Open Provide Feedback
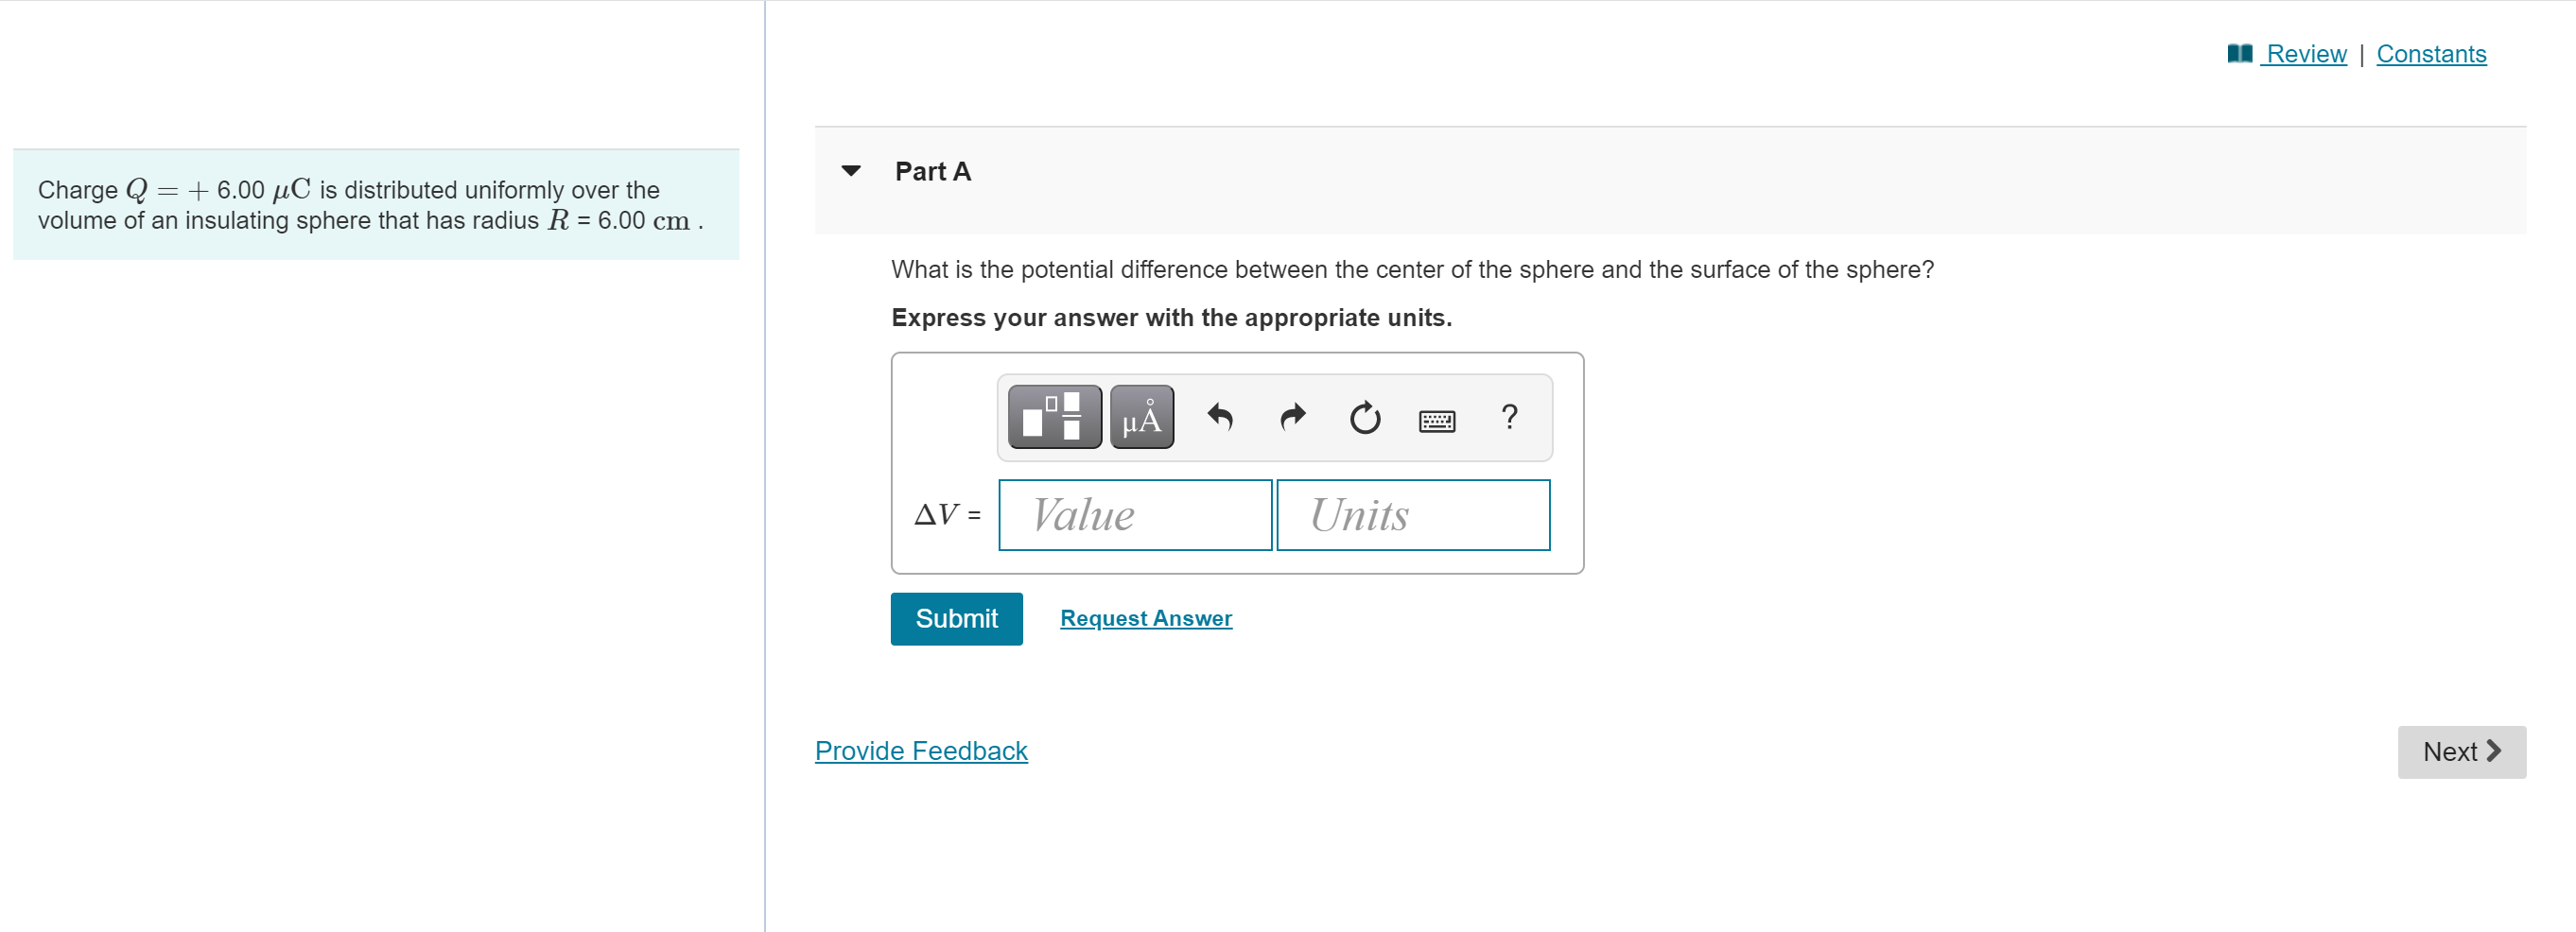This screenshot has height=932, width=2576. pyautogui.click(x=920, y=750)
